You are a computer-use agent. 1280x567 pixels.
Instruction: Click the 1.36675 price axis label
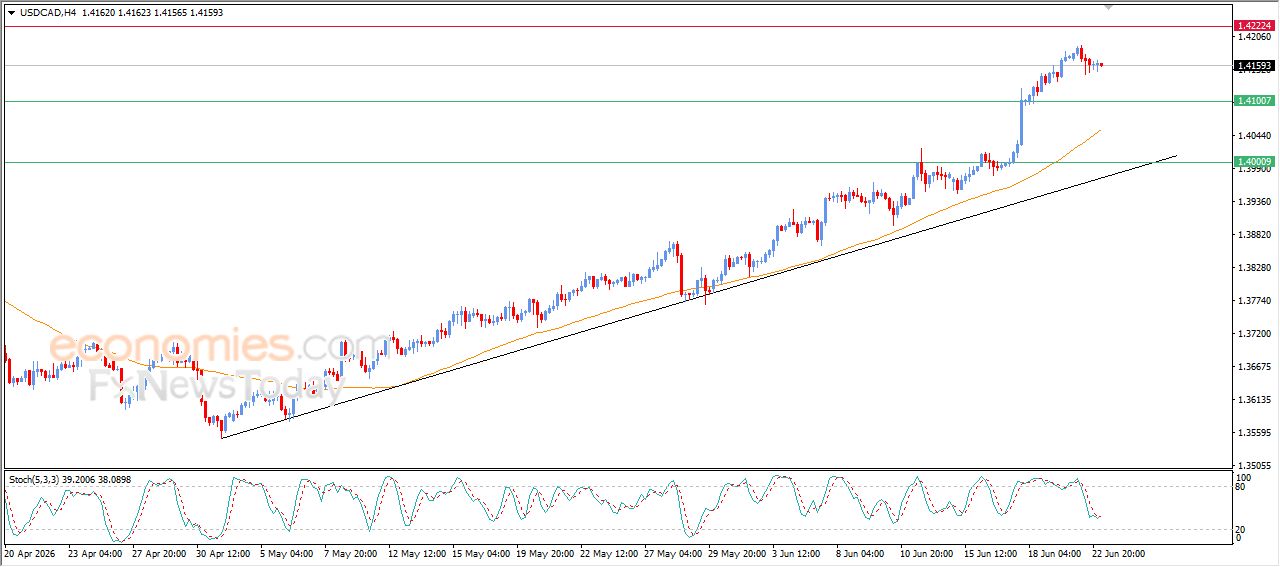[1254, 367]
